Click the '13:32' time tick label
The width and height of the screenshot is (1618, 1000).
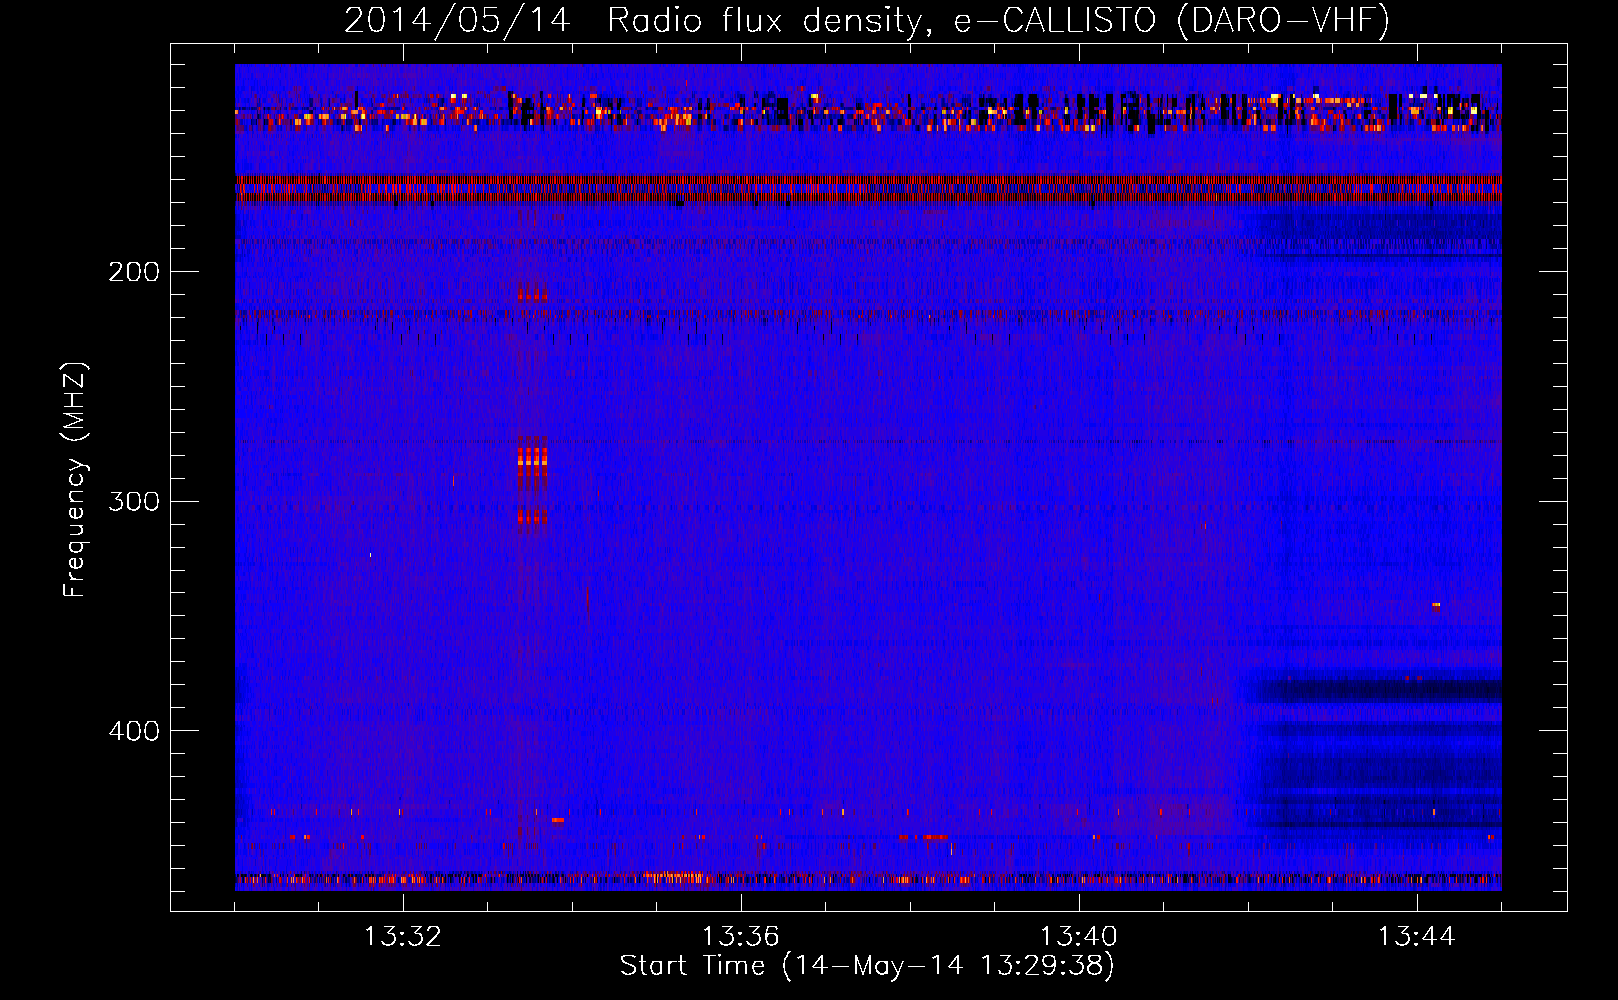pos(403,937)
